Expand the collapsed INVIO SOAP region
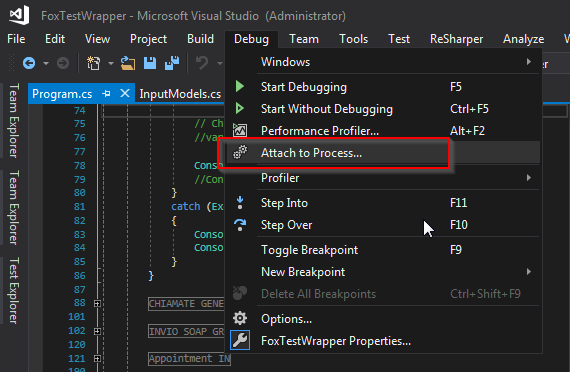 click(x=97, y=331)
